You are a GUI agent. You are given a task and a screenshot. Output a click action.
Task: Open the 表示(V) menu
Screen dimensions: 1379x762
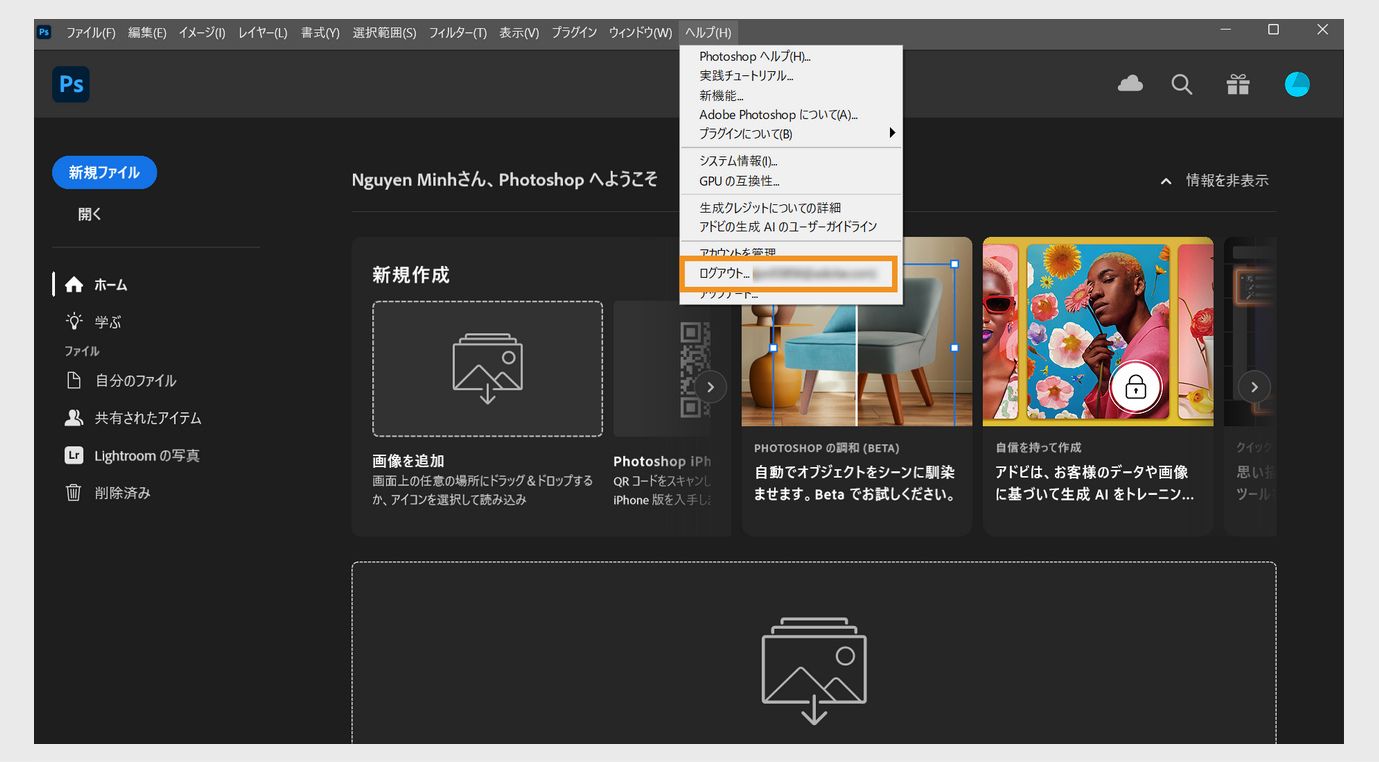pyautogui.click(x=519, y=33)
